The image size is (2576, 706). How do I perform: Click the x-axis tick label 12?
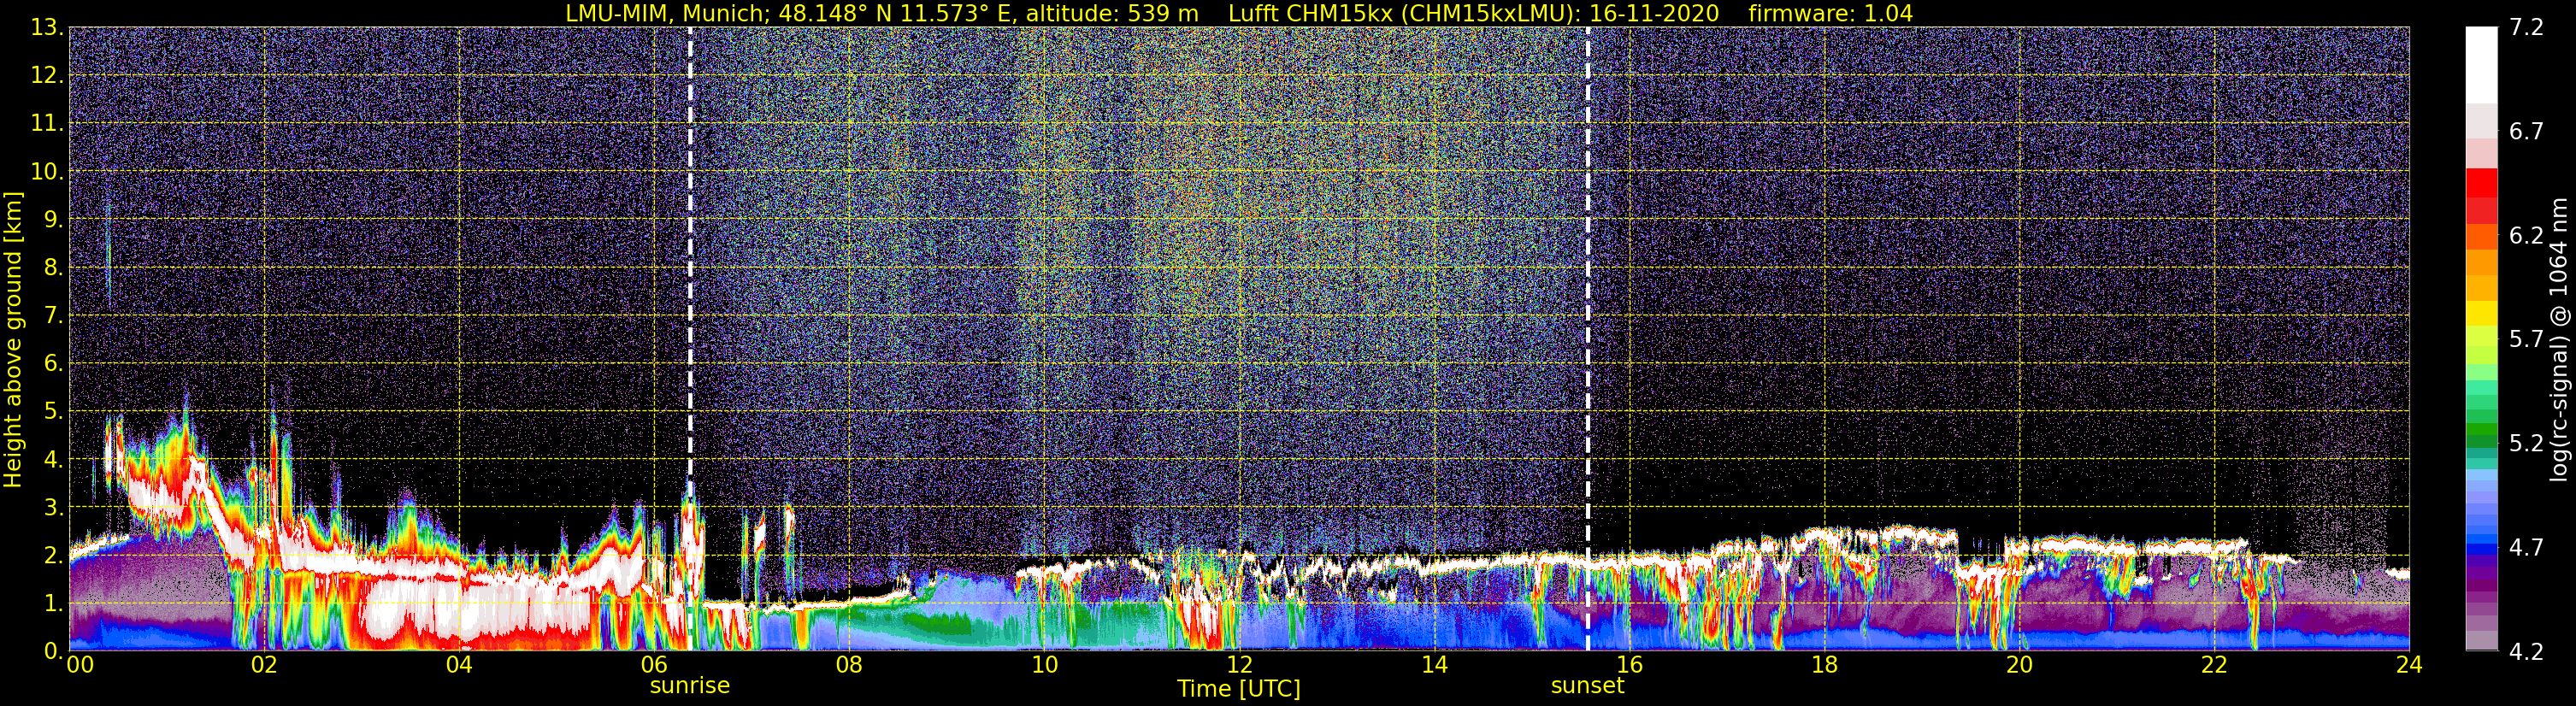coord(1239,666)
